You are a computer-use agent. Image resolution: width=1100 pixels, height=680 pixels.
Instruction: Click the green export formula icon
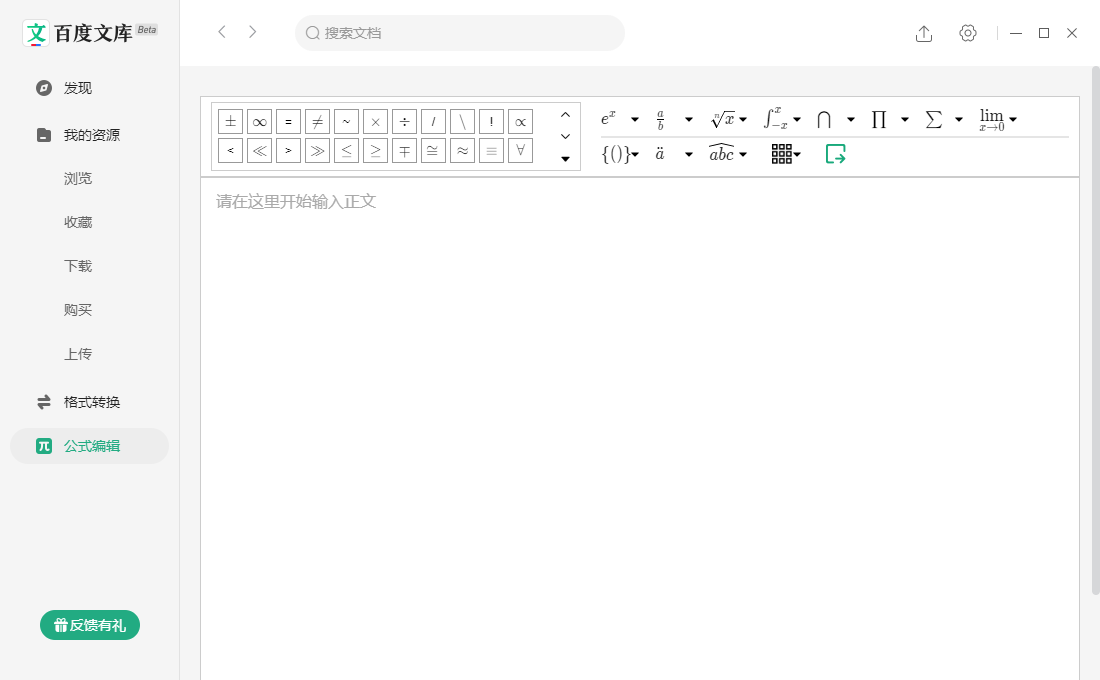point(835,154)
